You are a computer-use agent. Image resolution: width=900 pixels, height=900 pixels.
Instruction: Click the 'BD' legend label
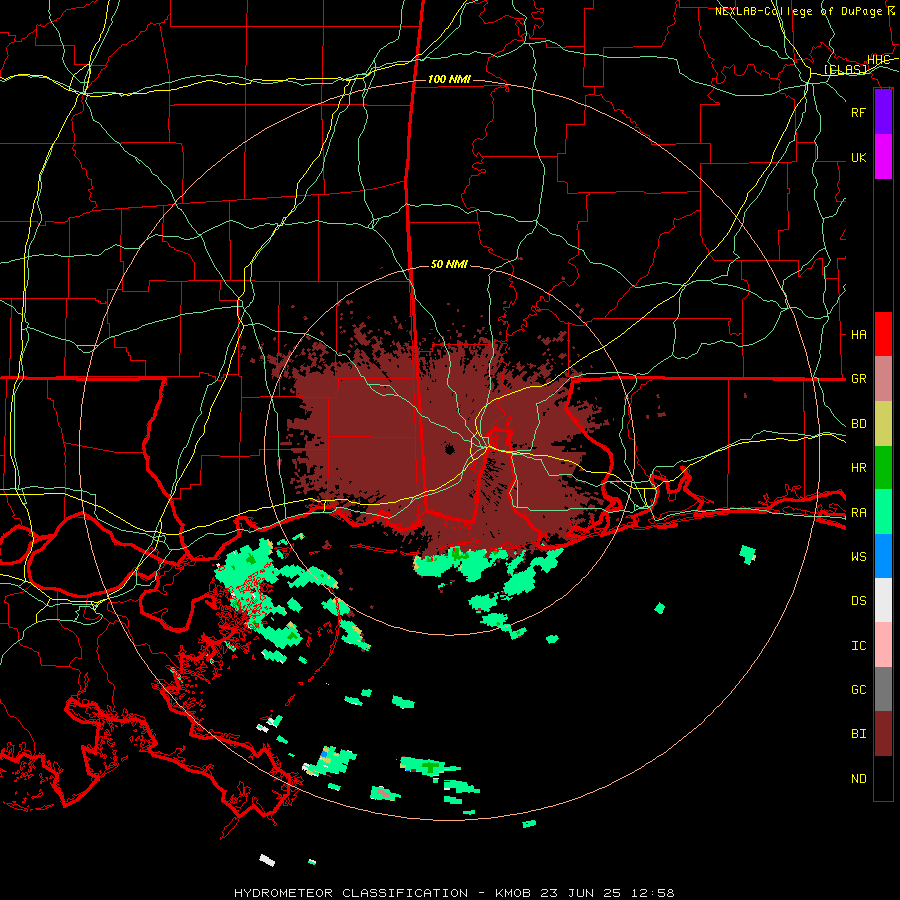[858, 424]
